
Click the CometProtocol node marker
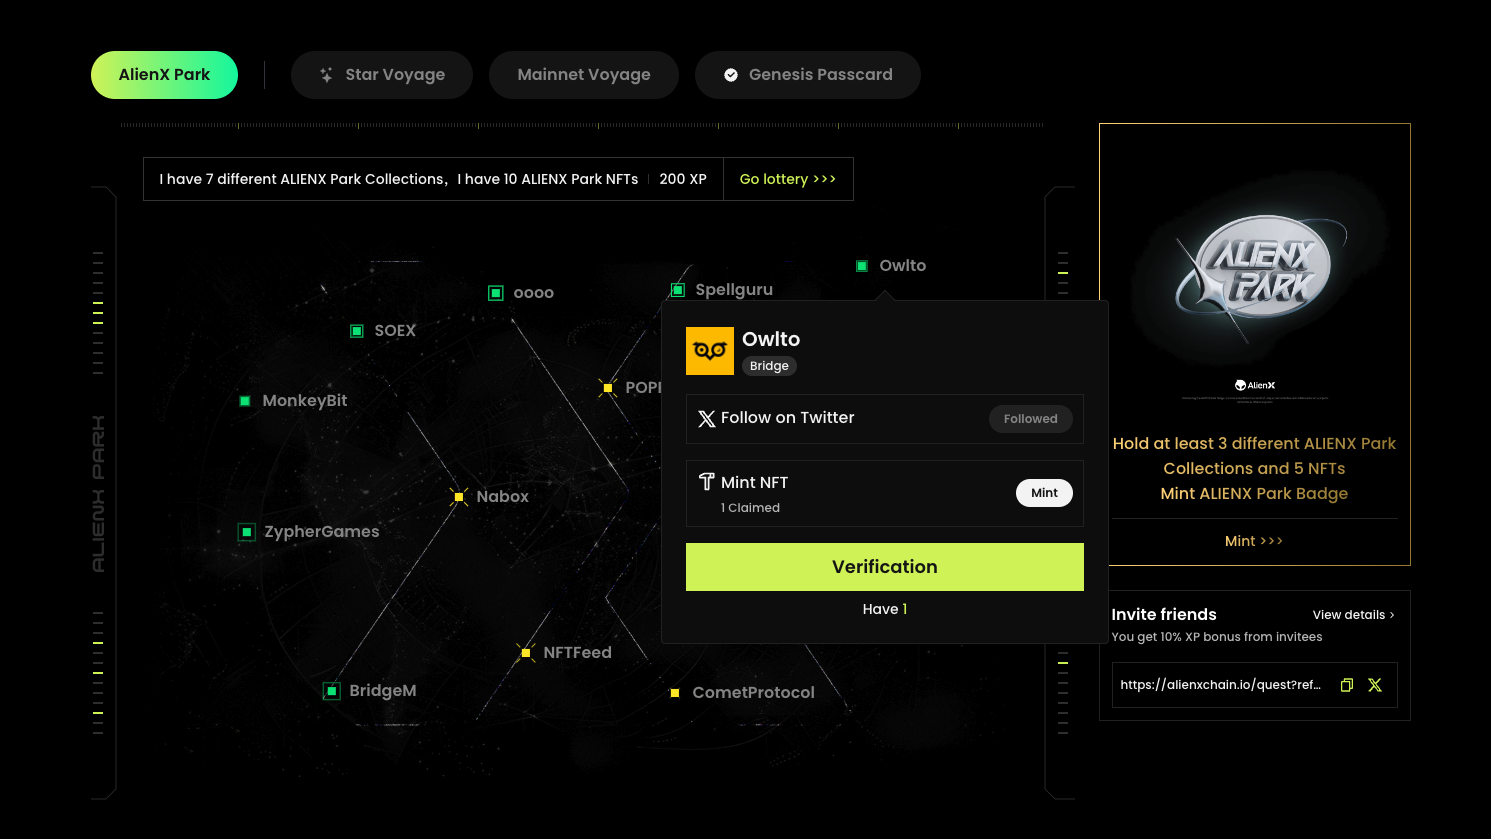[675, 693]
